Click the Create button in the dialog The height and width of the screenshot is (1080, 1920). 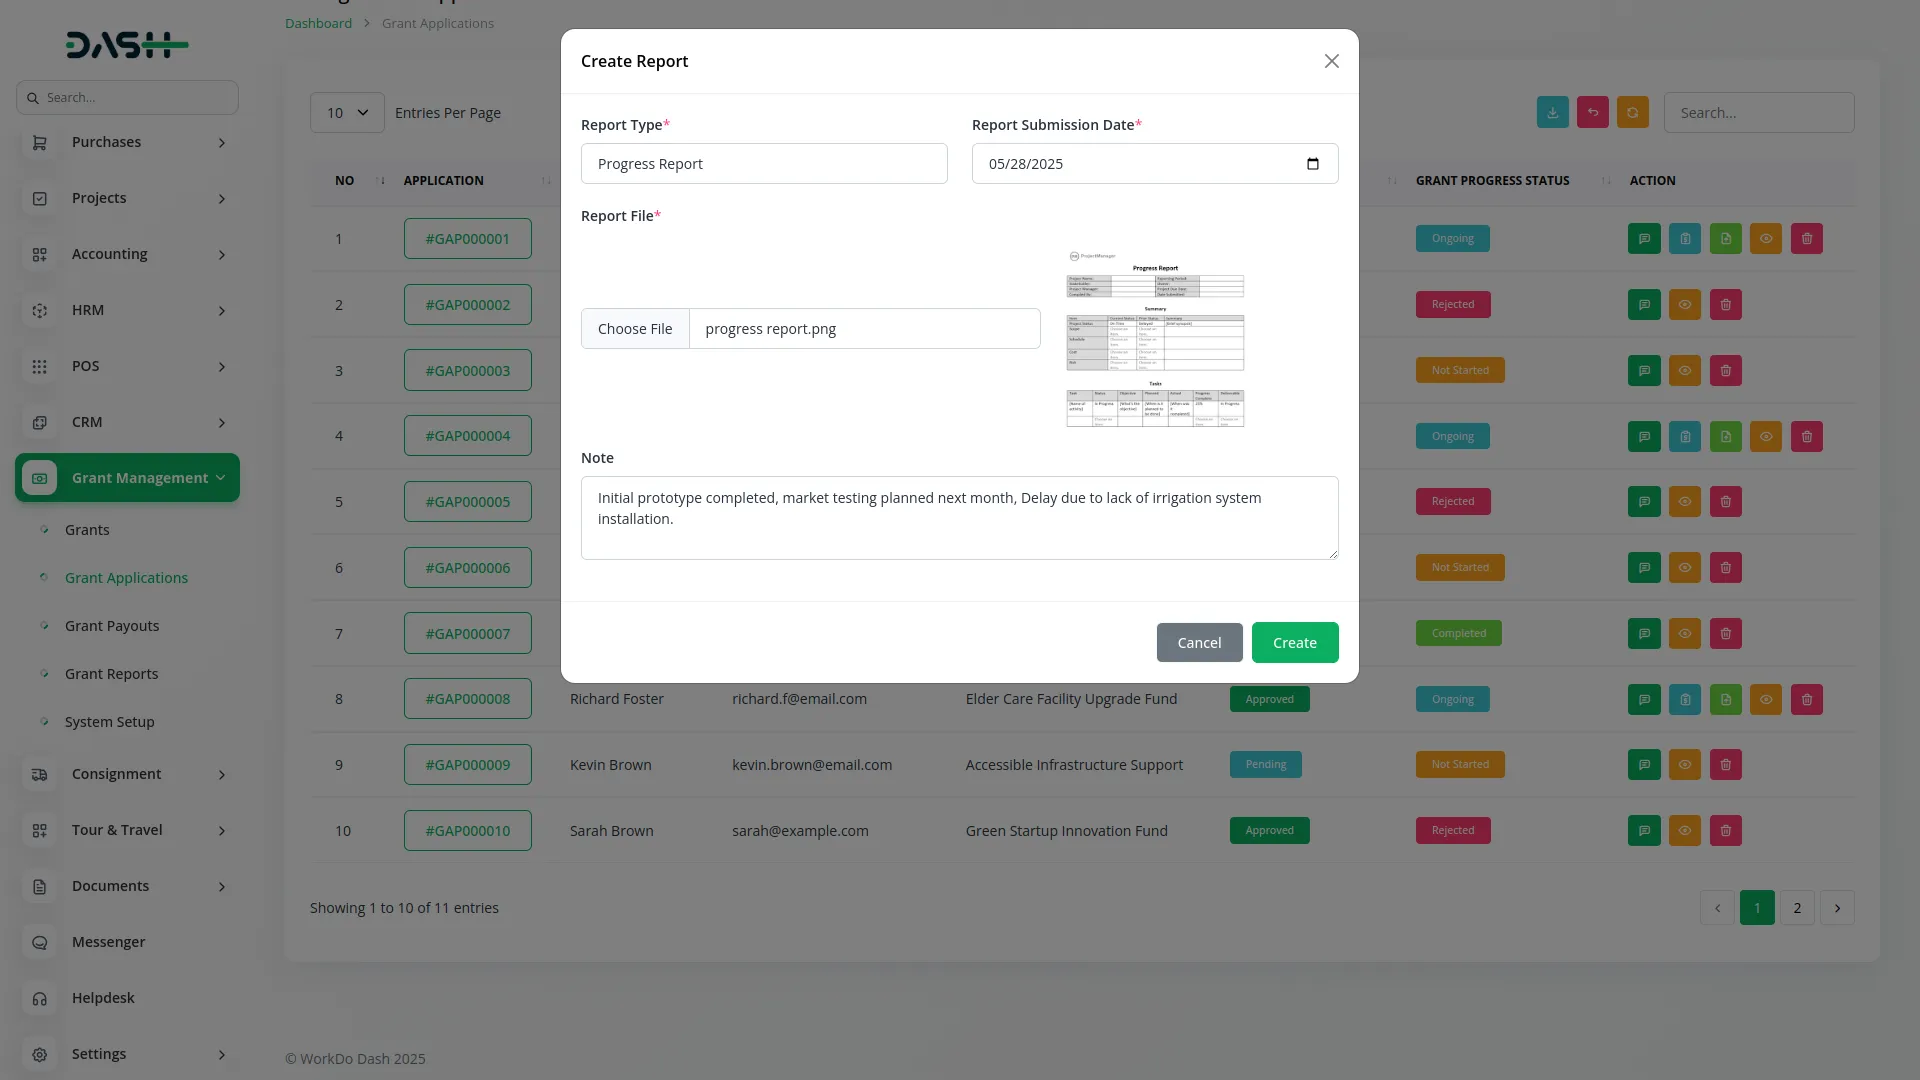(1294, 642)
